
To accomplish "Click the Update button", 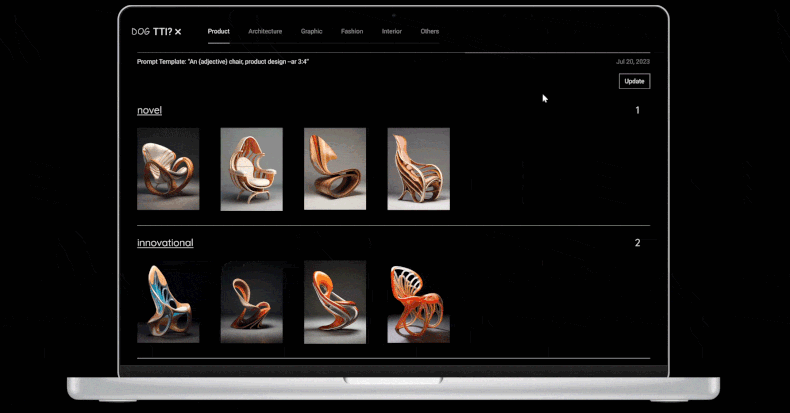I will [x=634, y=81].
